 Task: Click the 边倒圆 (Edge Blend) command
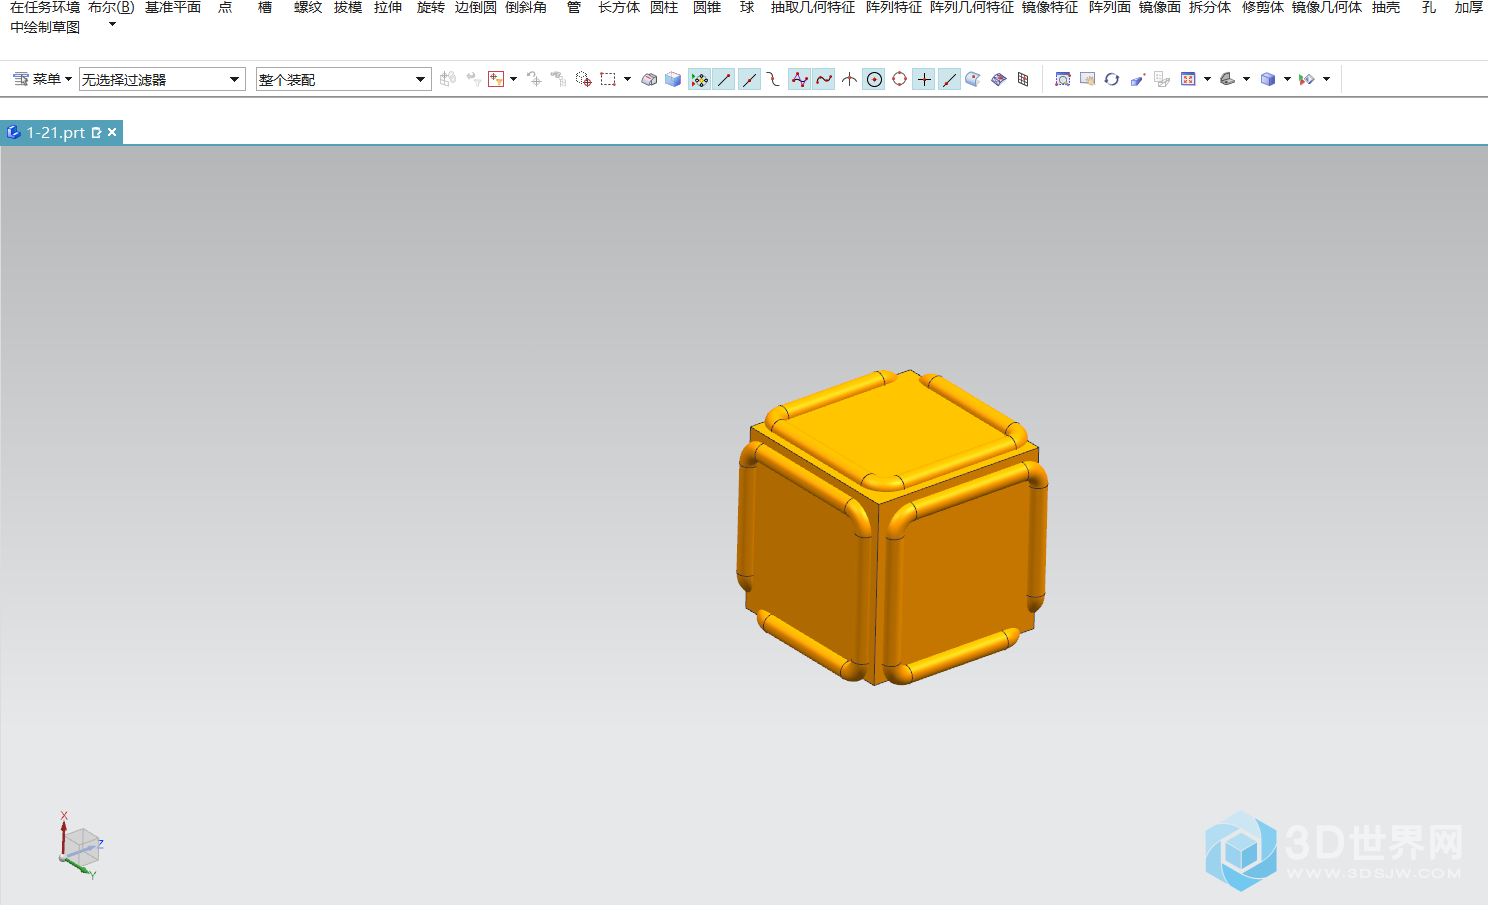[476, 7]
